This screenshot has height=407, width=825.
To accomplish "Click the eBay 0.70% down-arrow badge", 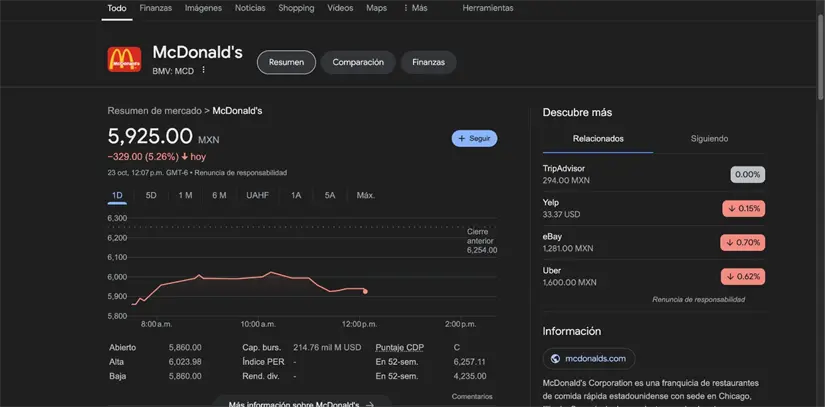I will [742, 242].
